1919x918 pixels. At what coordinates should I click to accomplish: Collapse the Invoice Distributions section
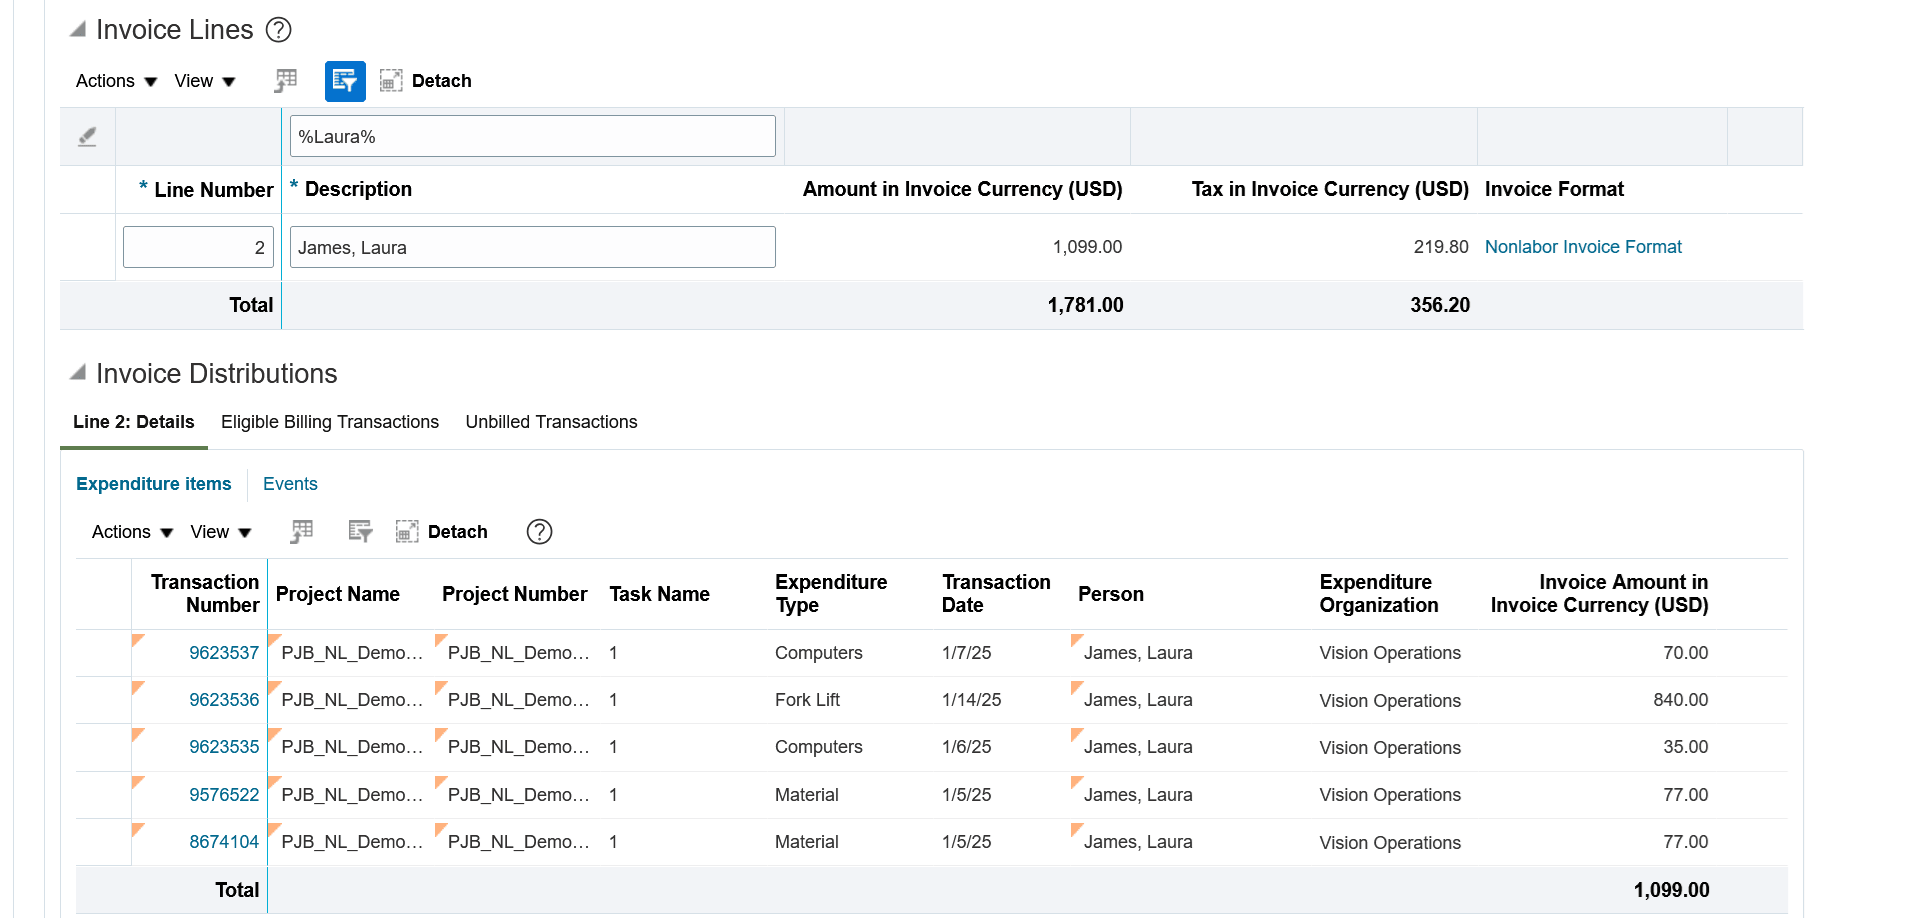tap(77, 373)
